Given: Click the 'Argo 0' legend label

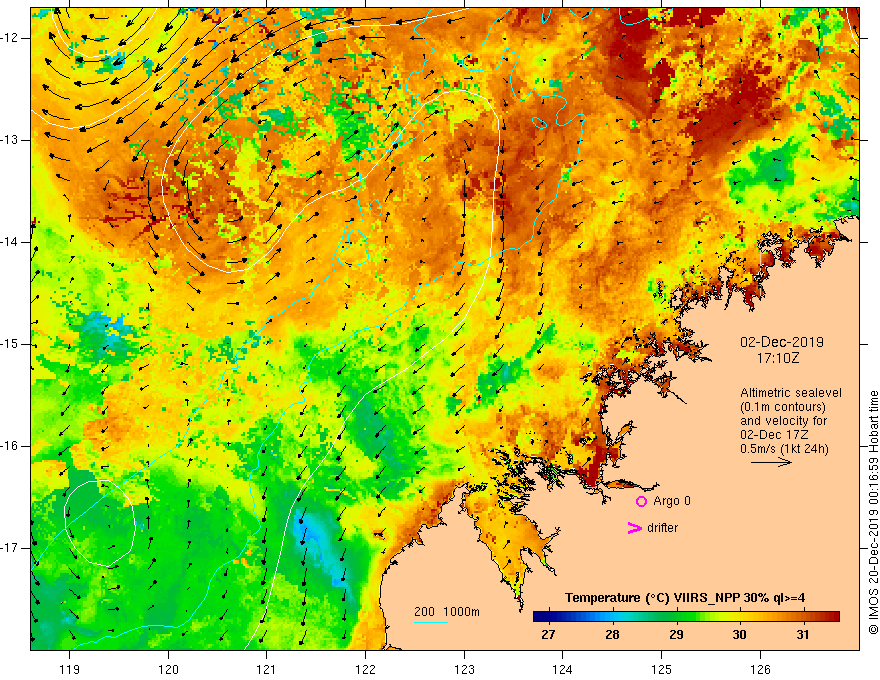Looking at the screenshot, I should pyautogui.click(x=672, y=501).
